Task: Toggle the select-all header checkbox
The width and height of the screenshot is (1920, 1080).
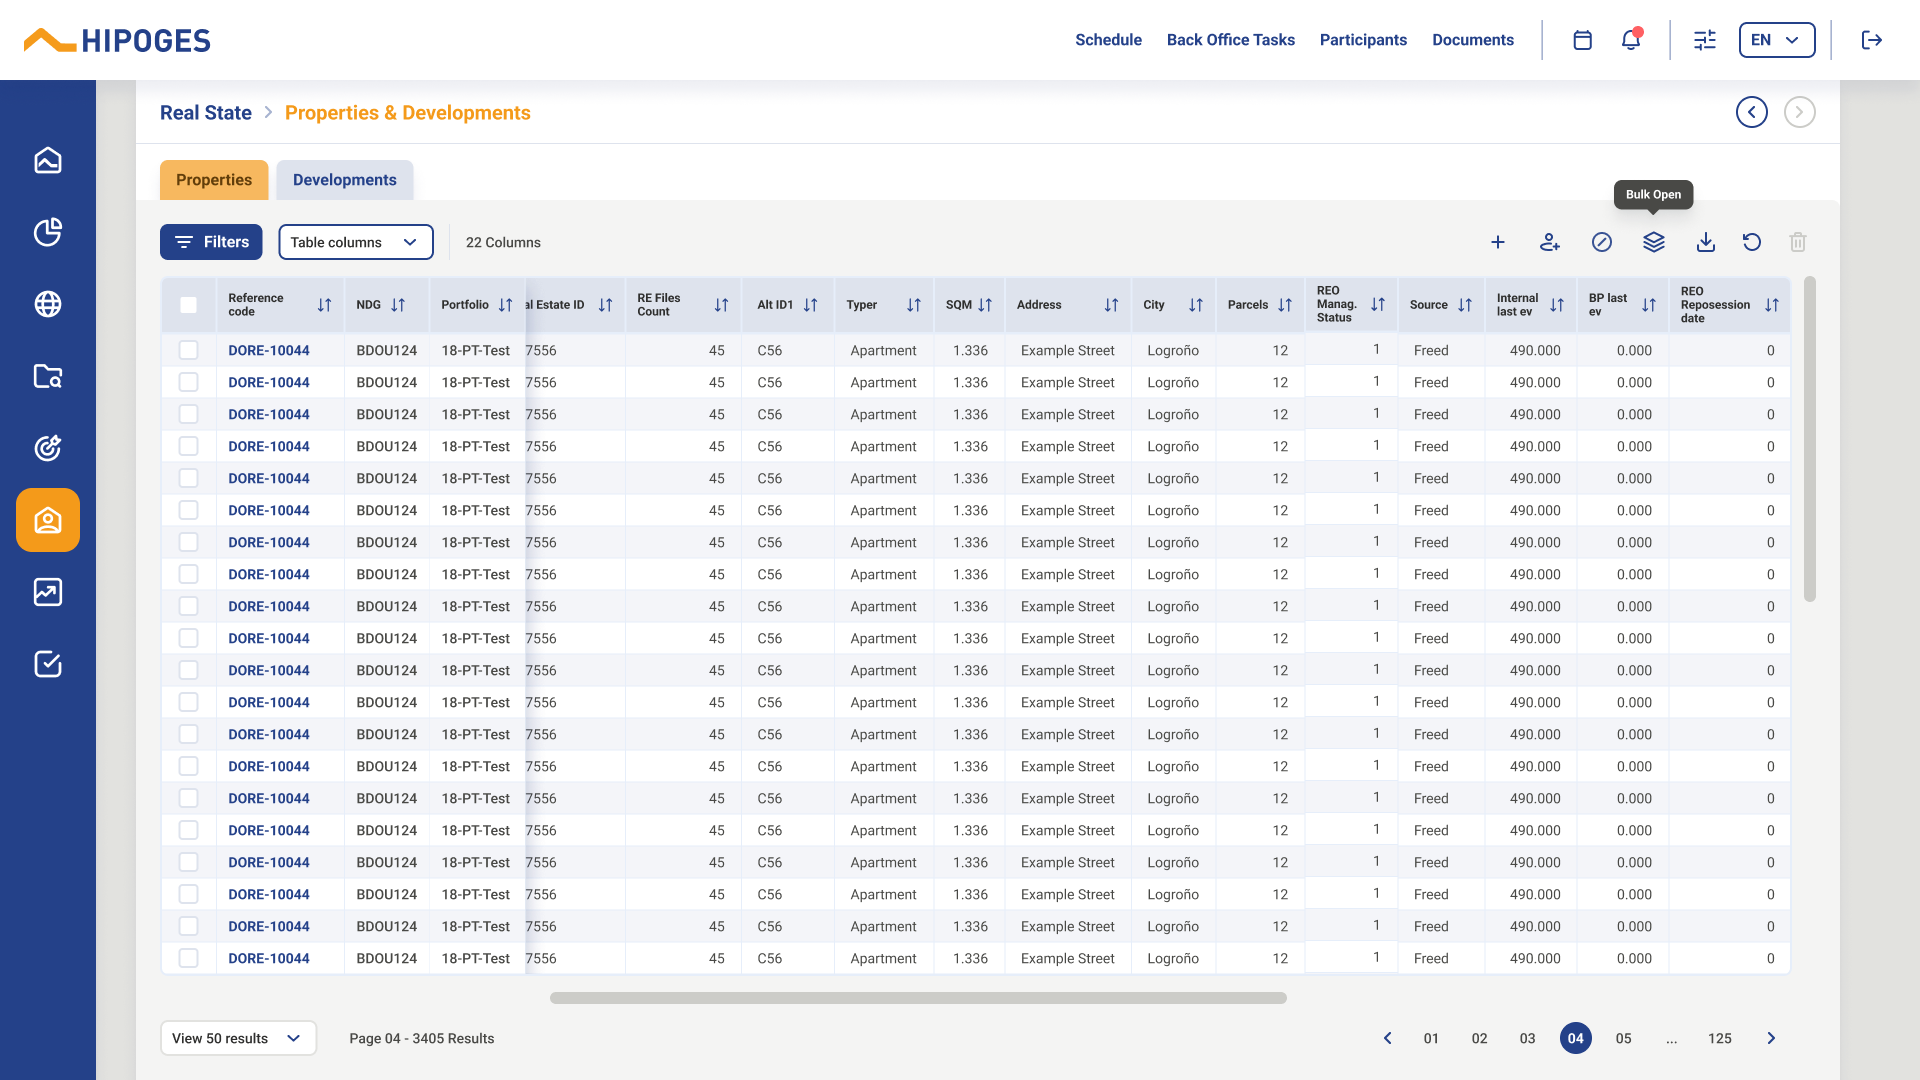Action: [x=189, y=305]
